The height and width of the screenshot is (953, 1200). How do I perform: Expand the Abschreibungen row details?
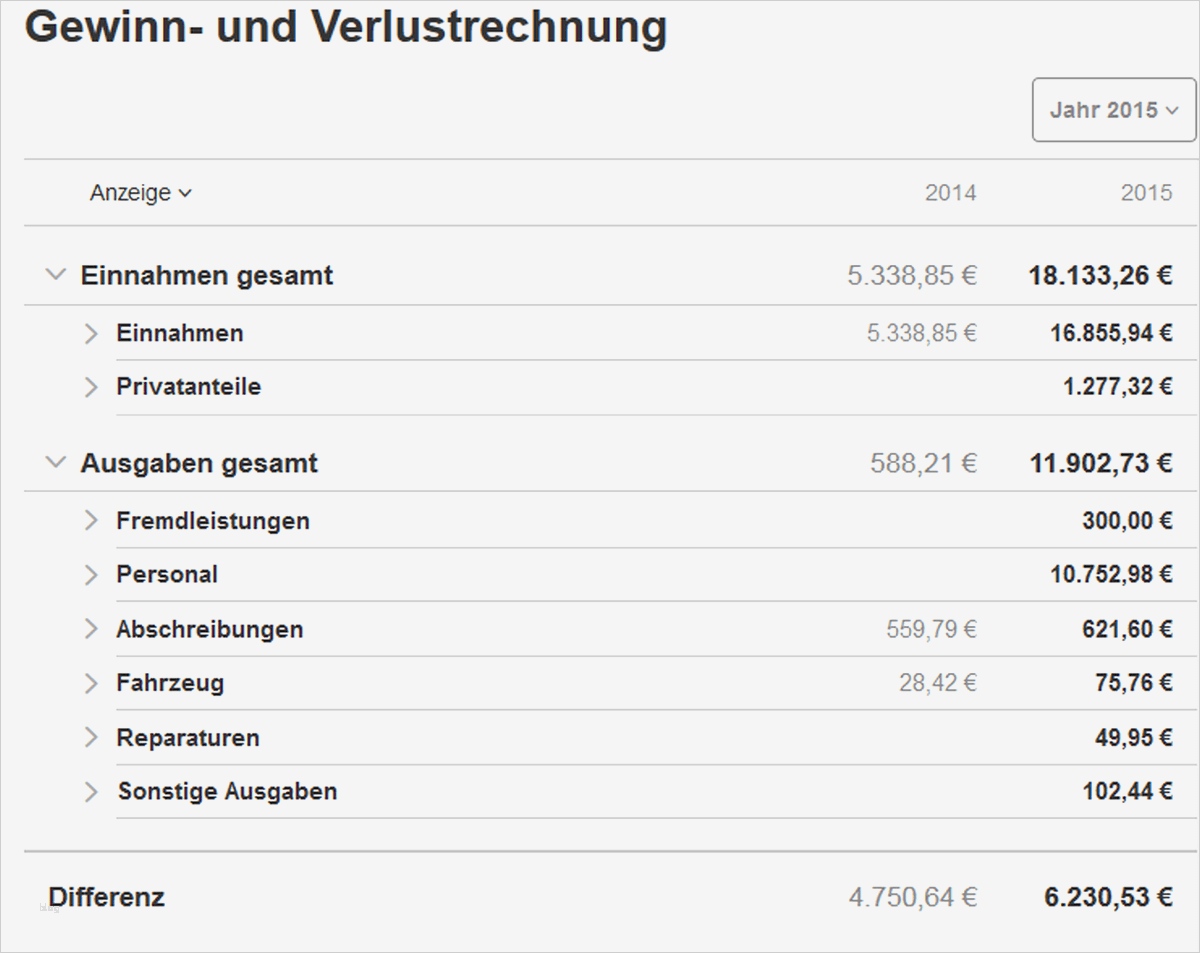tap(90, 629)
